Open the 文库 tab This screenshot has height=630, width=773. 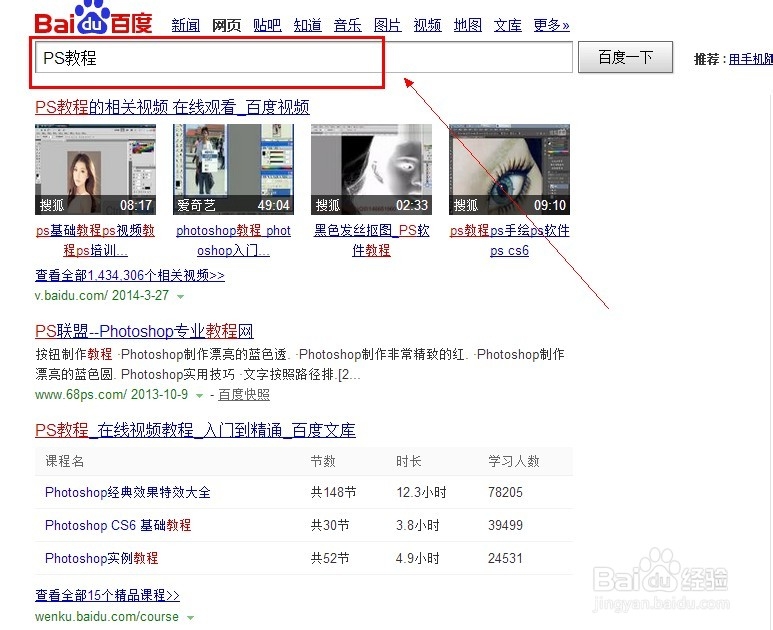click(x=508, y=25)
